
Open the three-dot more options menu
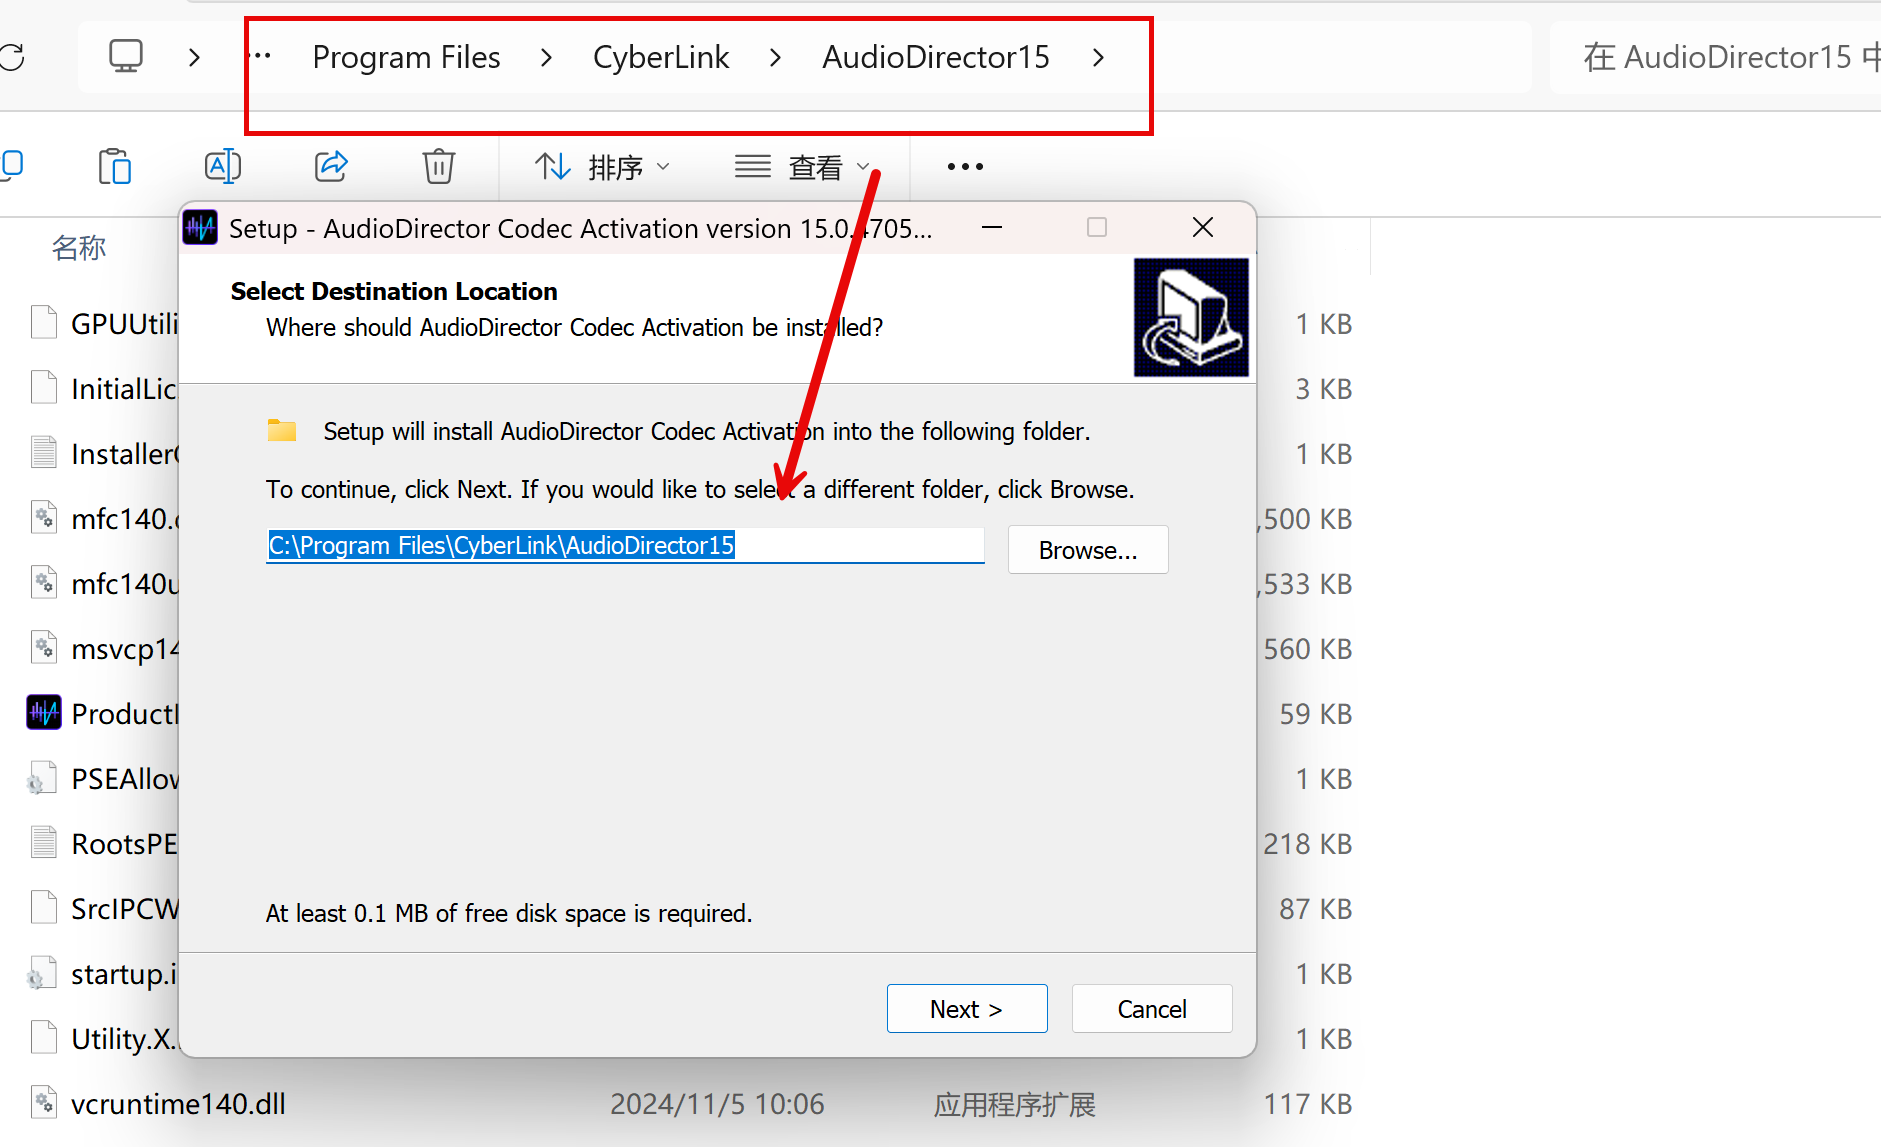pos(965,167)
